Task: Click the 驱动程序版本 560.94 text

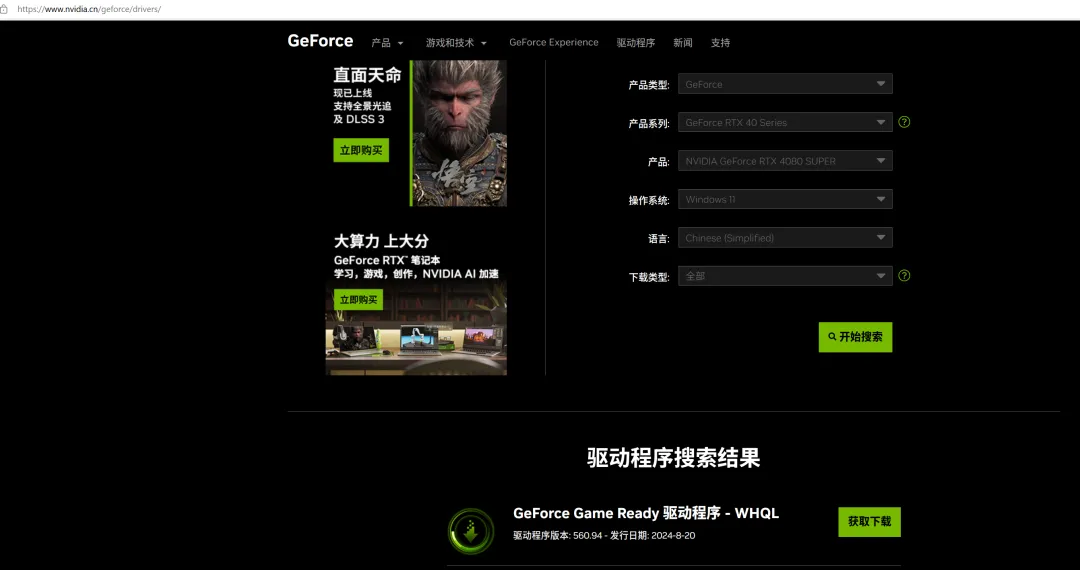Action: click(x=558, y=536)
